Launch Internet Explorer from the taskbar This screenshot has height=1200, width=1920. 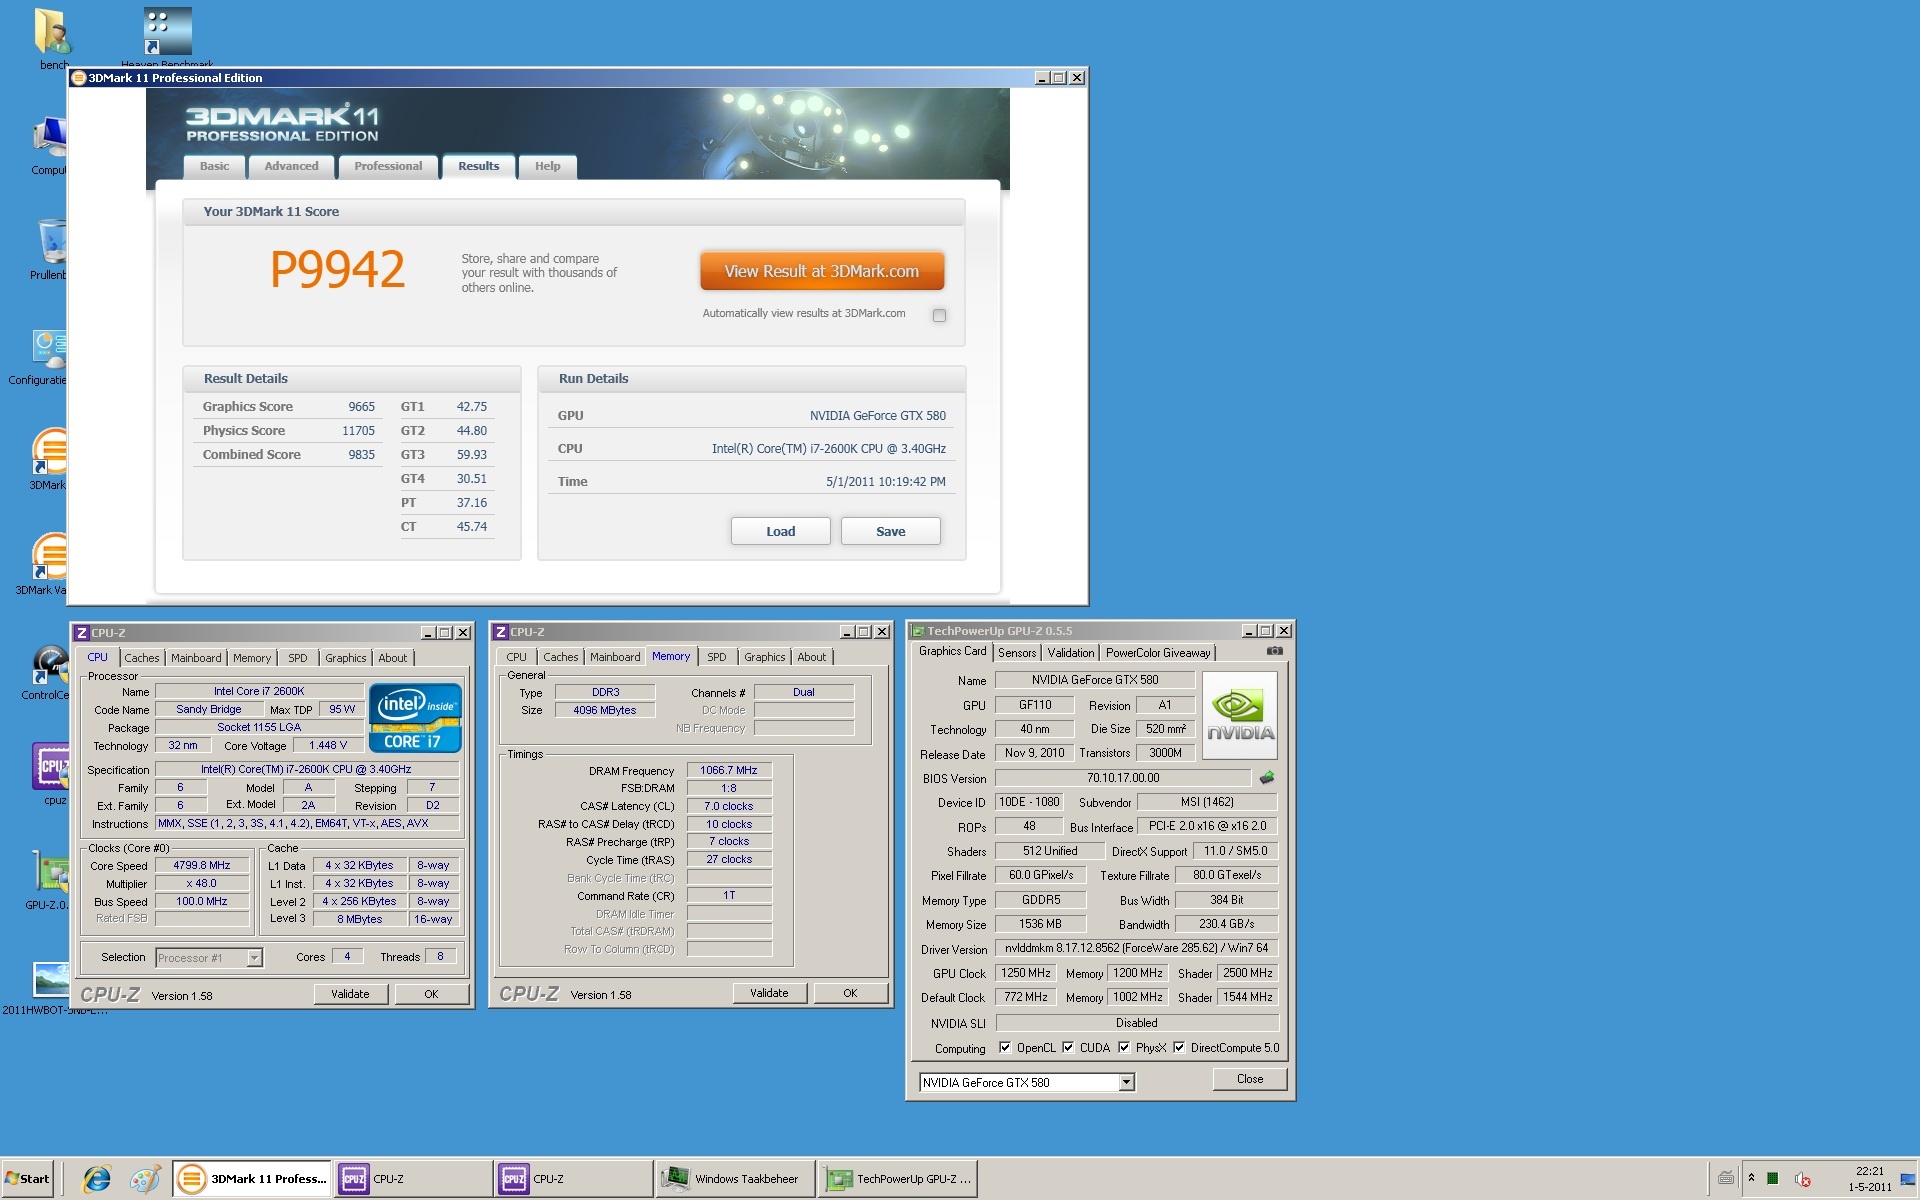pyautogui.click(x=96, y=1179)
